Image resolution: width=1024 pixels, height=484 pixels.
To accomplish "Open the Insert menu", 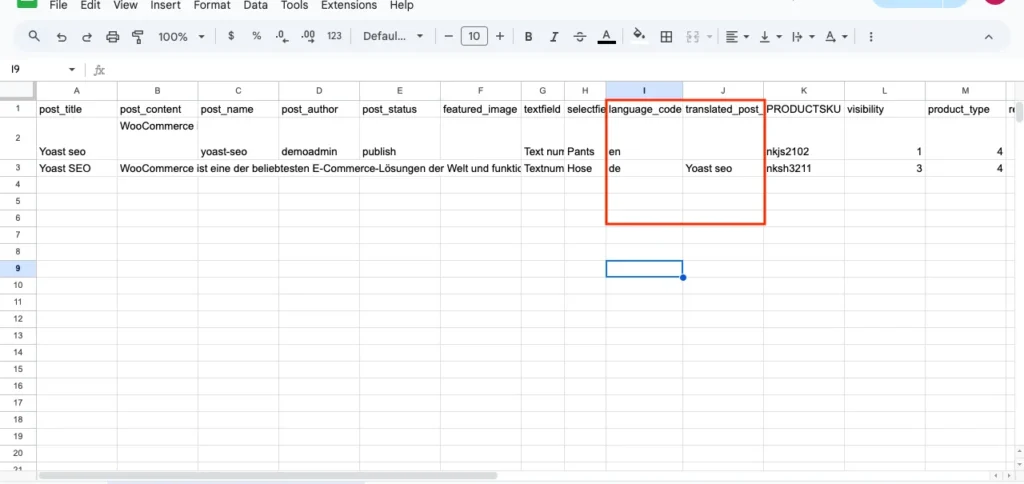I will point(166,5).
